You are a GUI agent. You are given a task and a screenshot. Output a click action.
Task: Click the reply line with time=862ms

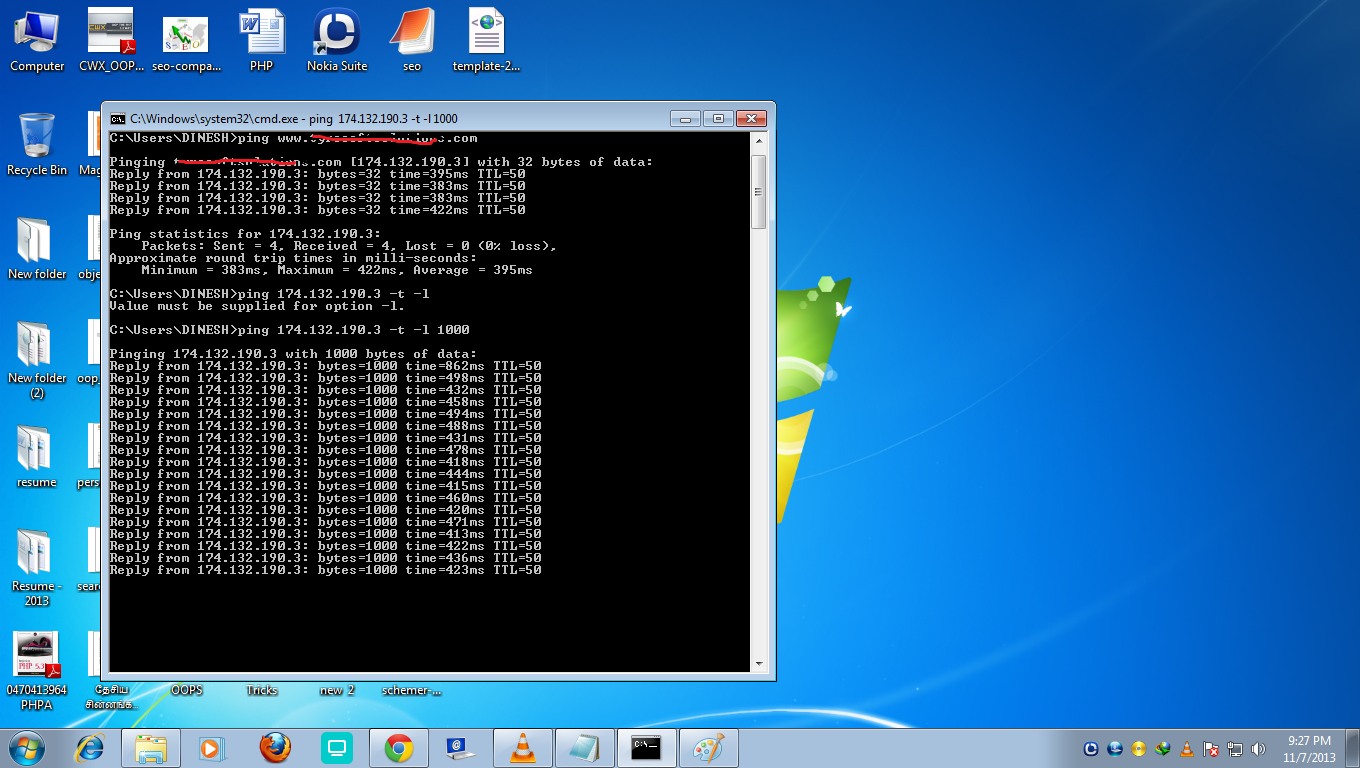pos(325,366)
